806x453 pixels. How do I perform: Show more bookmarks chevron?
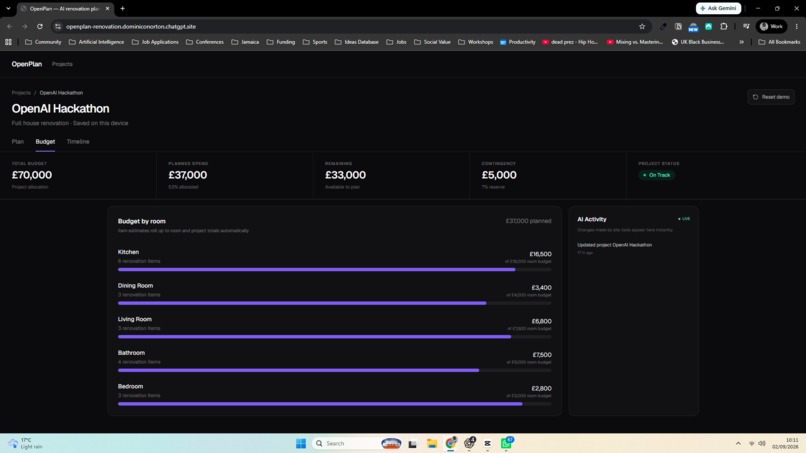pyautogui.click(x=741, y=42)
